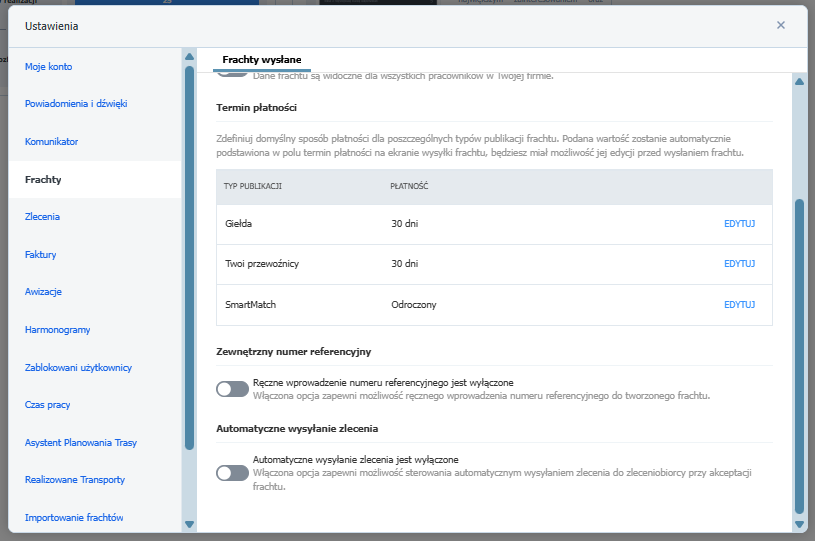Click the Odroczony payment value

pos(414,305)
